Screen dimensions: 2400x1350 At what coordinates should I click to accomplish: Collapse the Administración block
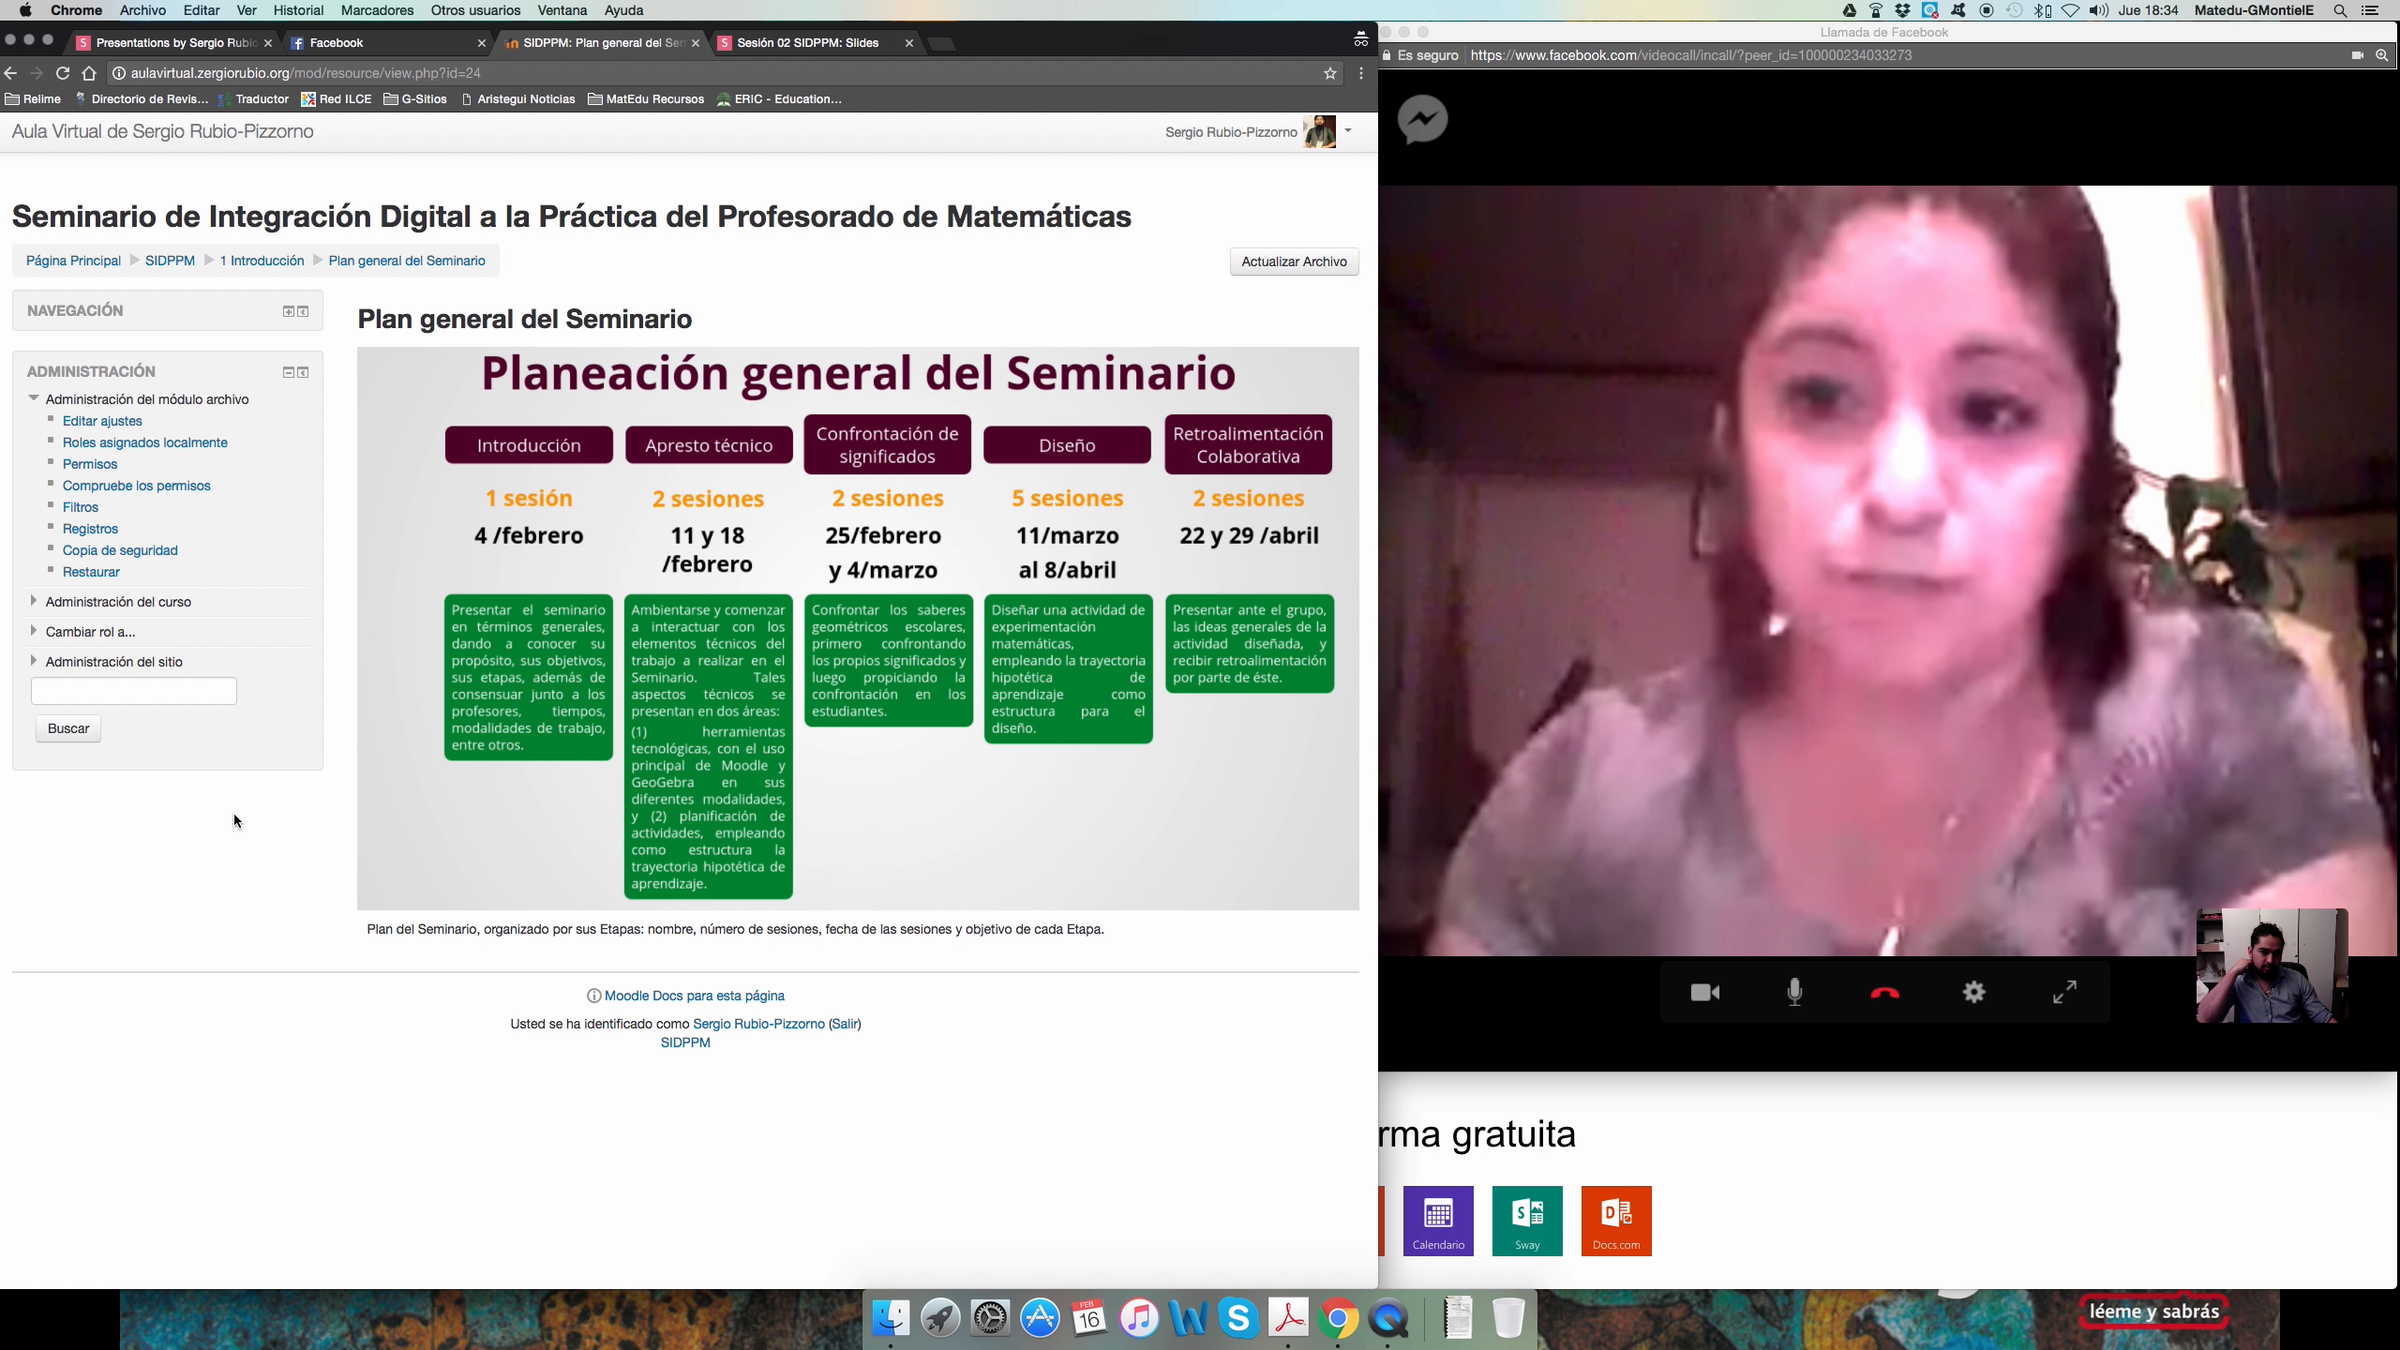[x=289, y=372]
